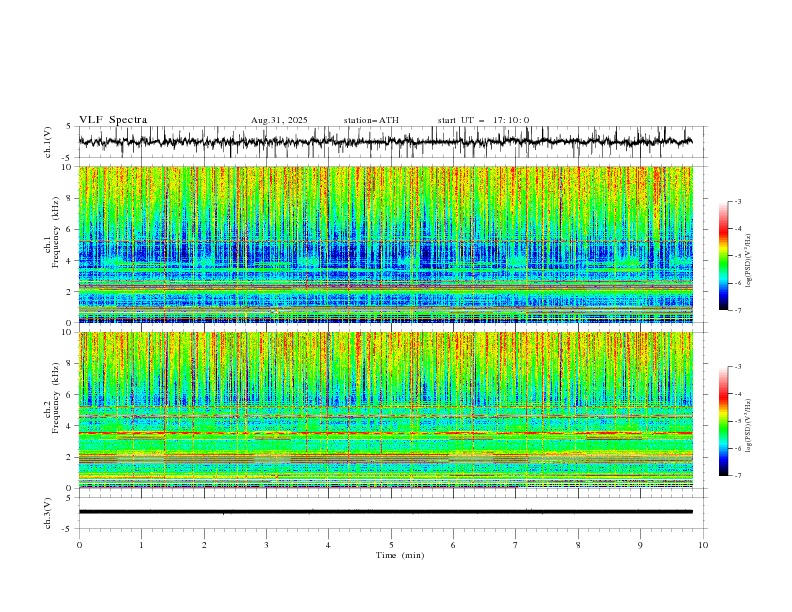Click the time axis tick label "4"
This screenshot has width=792, height=612.
pyautogui.click(x=328, y=545)
